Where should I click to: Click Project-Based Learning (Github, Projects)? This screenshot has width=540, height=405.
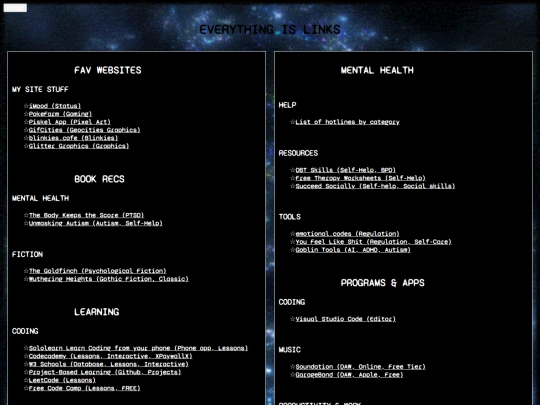coord(105,372)
